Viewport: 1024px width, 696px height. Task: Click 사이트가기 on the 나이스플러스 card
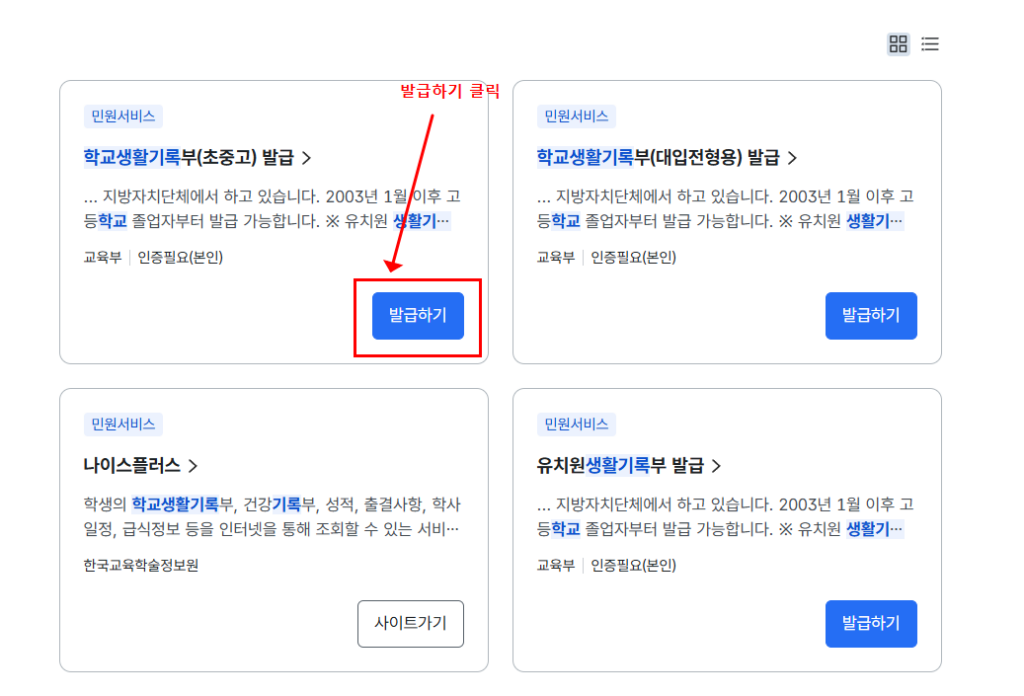(x=411, y=623)
